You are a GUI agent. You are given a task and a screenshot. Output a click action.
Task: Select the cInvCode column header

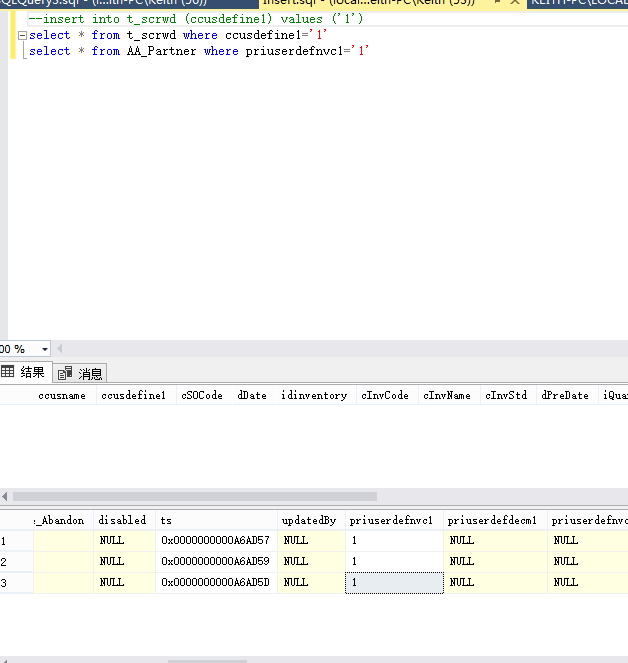pyautogui.click(x=385, y=395)
